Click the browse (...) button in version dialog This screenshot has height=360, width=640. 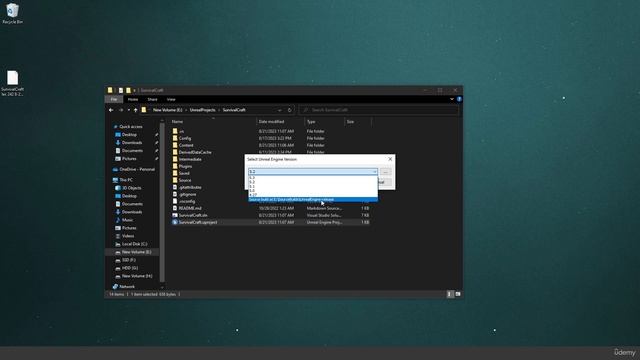(x=385, y=172)
